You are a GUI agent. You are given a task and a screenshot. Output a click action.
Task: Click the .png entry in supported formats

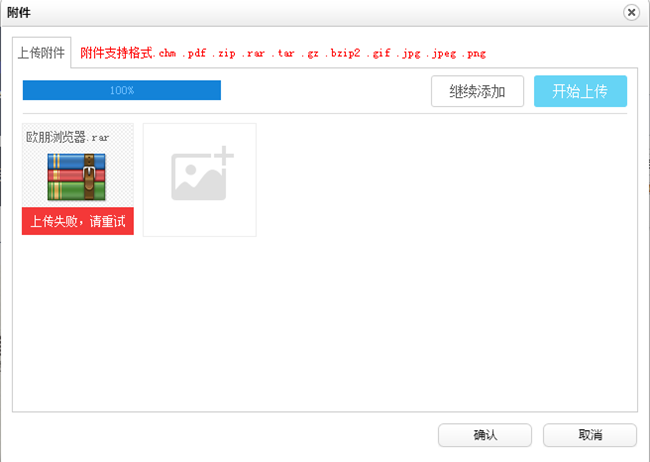click(473, 53)
